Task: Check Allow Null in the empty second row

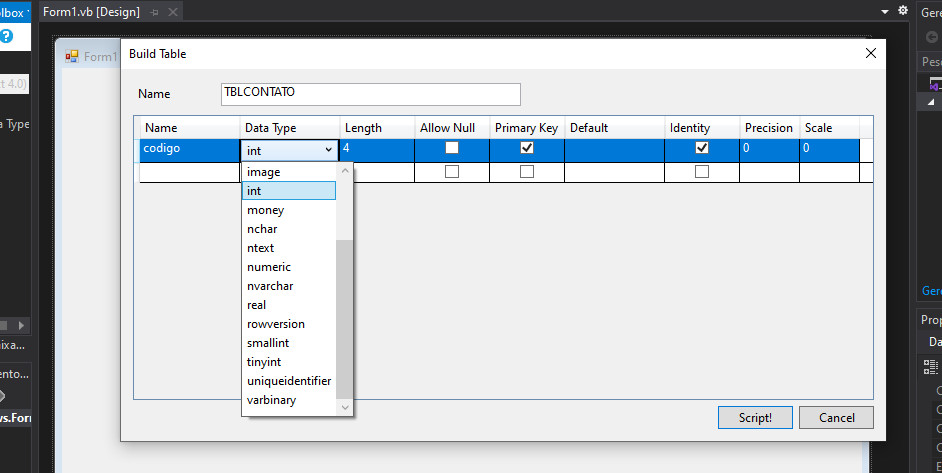Action: [x=452, y=171]
